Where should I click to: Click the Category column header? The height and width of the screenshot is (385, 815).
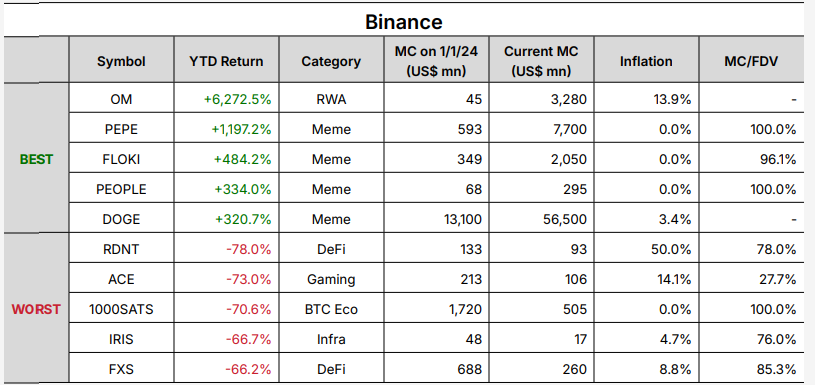click(331, 60)
